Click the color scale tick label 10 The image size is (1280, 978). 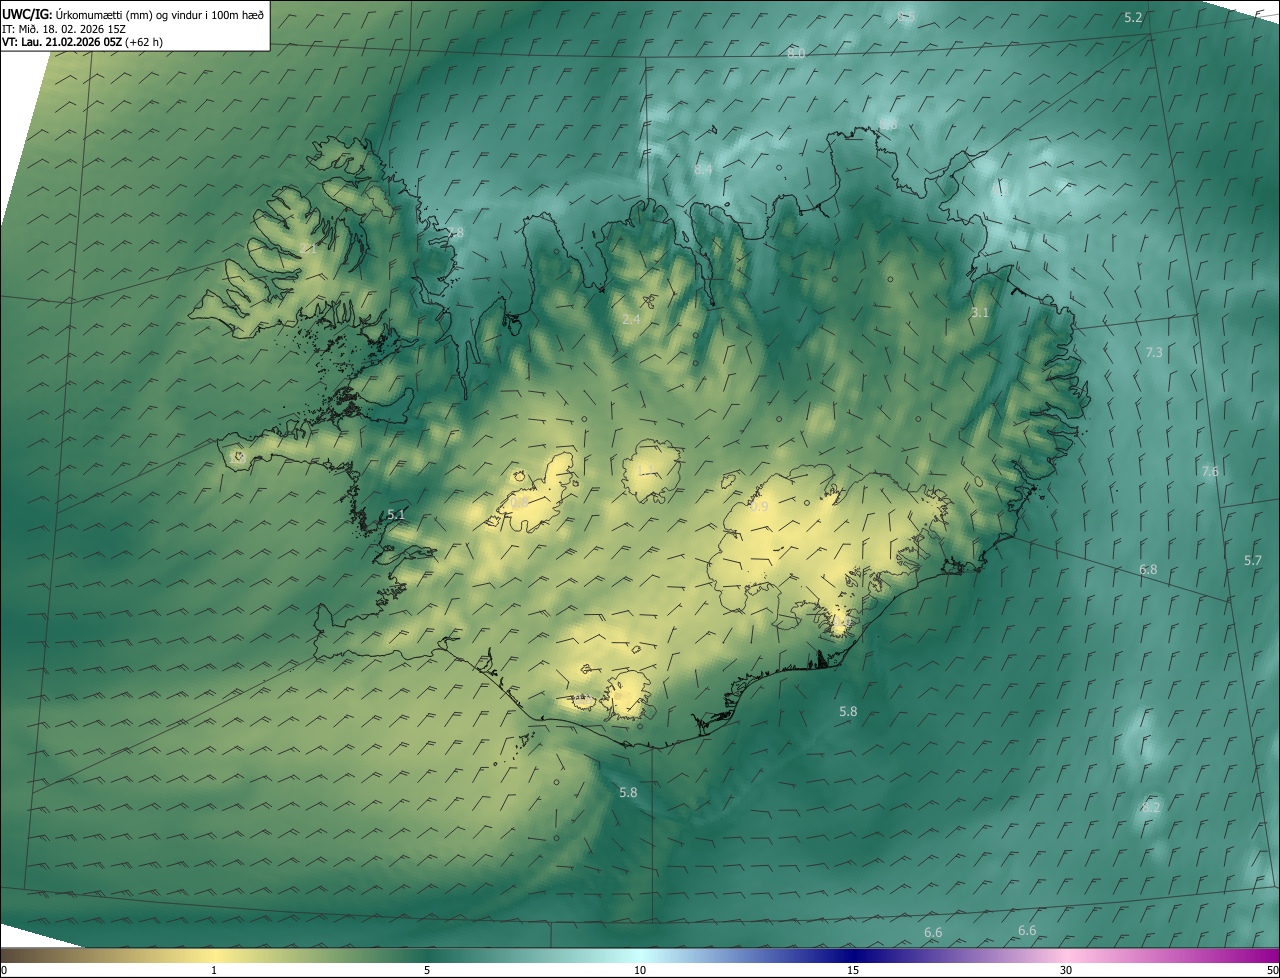tap(640, 970)
